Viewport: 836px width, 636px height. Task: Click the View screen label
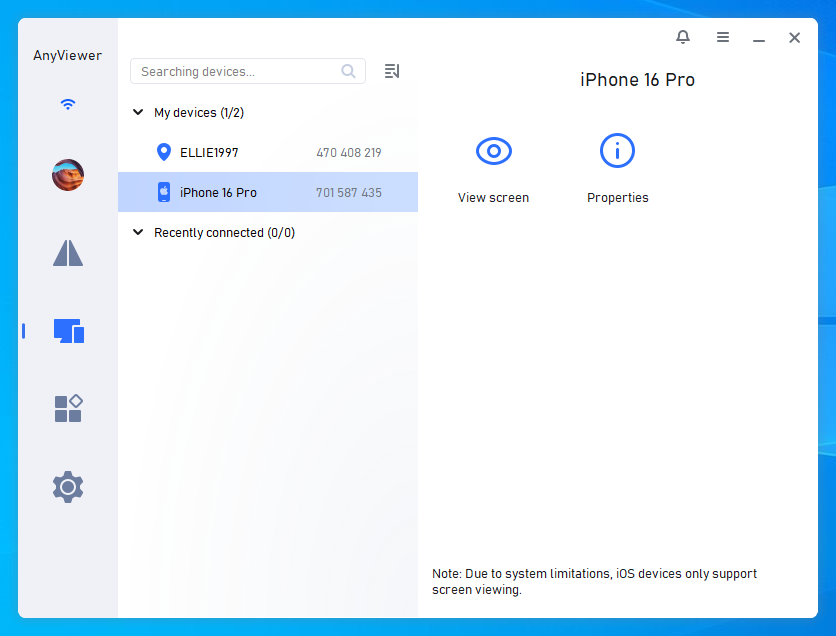click(x=493, y=198)
